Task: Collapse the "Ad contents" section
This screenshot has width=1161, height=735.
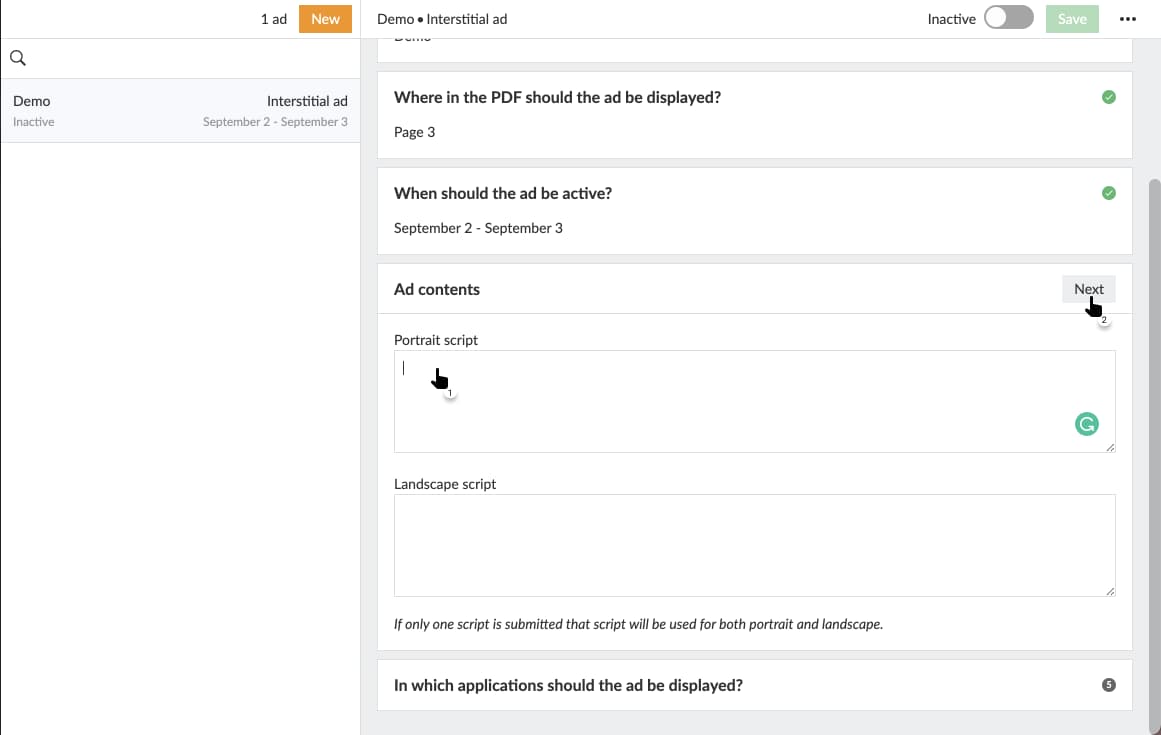Action: point(437,289)
